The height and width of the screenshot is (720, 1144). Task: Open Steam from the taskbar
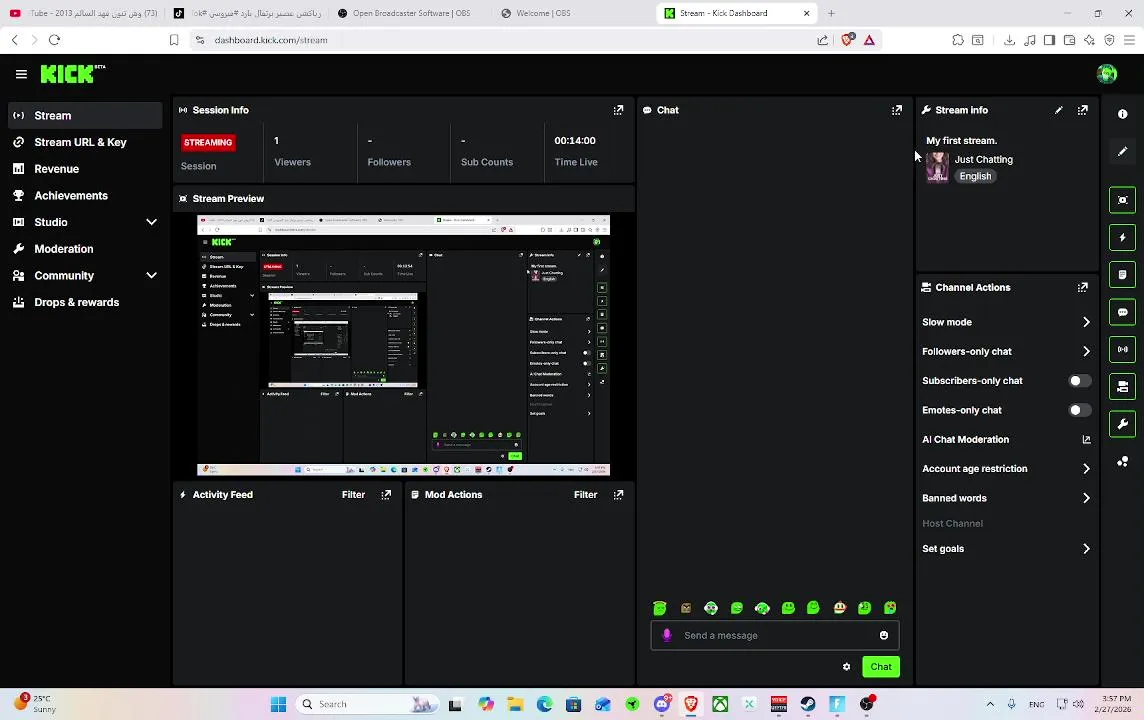[808, 704]
